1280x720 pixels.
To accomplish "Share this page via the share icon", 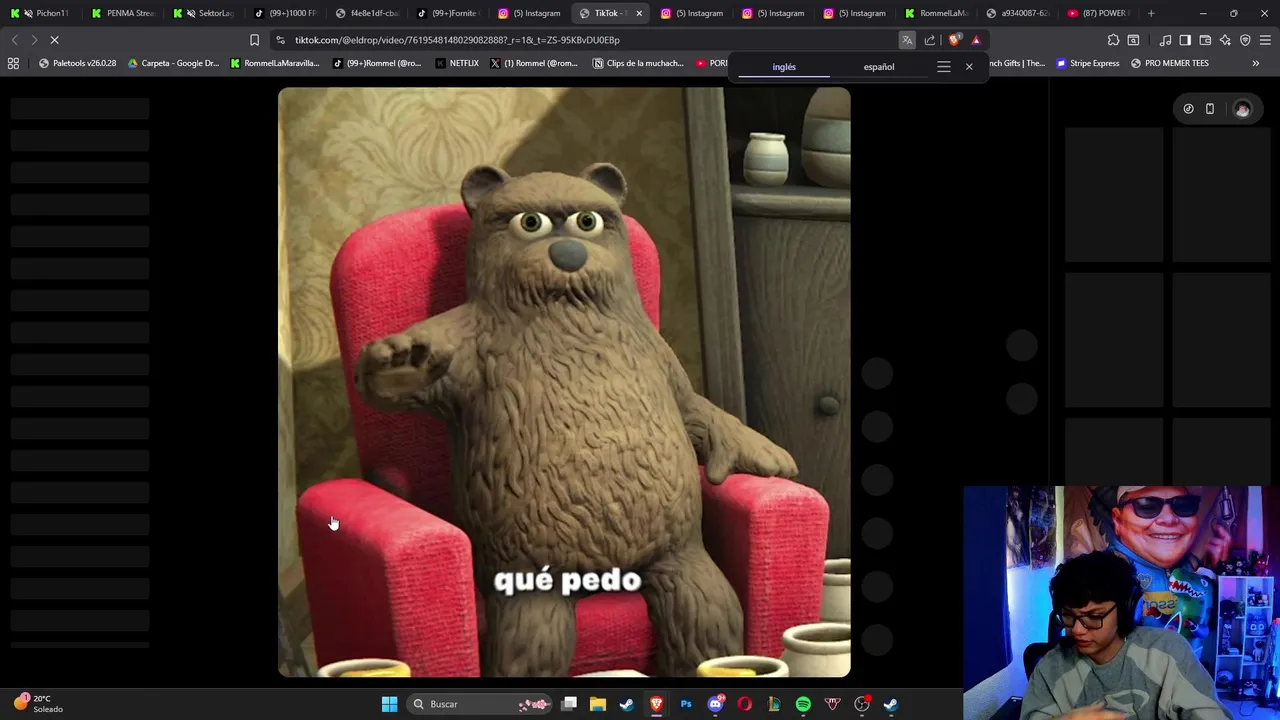I will tap(930, 40).
